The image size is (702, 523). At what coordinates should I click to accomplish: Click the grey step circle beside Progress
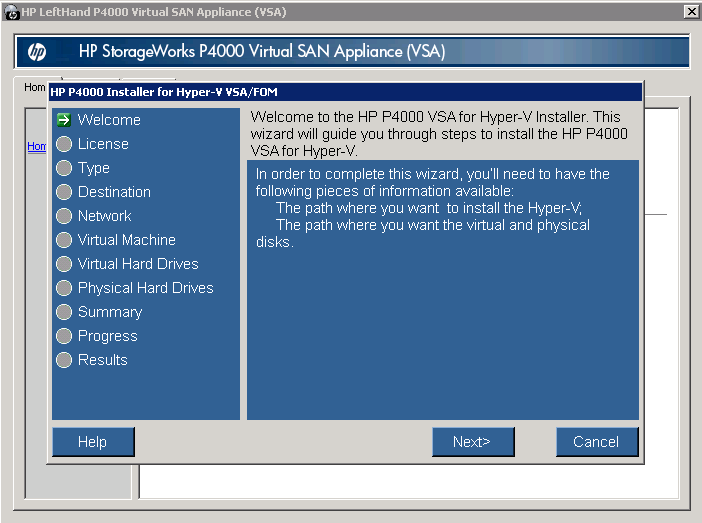coord(64,336)
